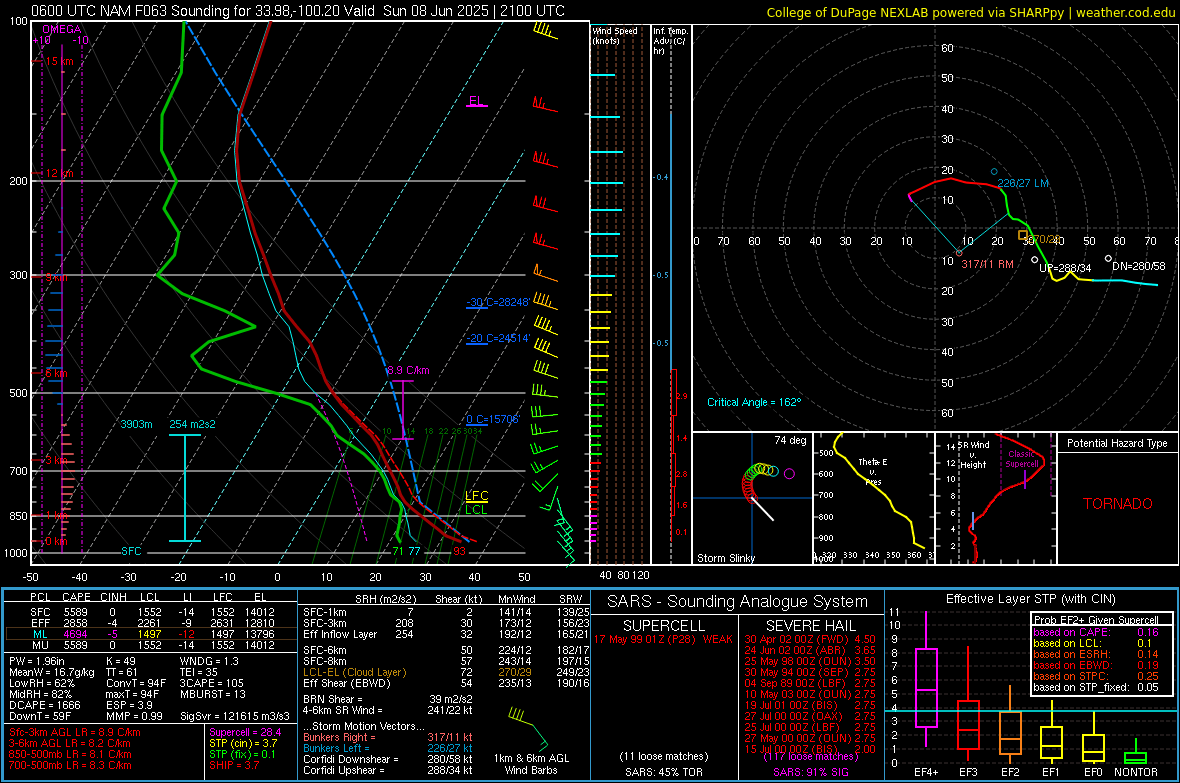Click the 'DCAPE = 1666' value
Image resolution: width=1180 pixels, height=783 pixels.
coord(44,705)
